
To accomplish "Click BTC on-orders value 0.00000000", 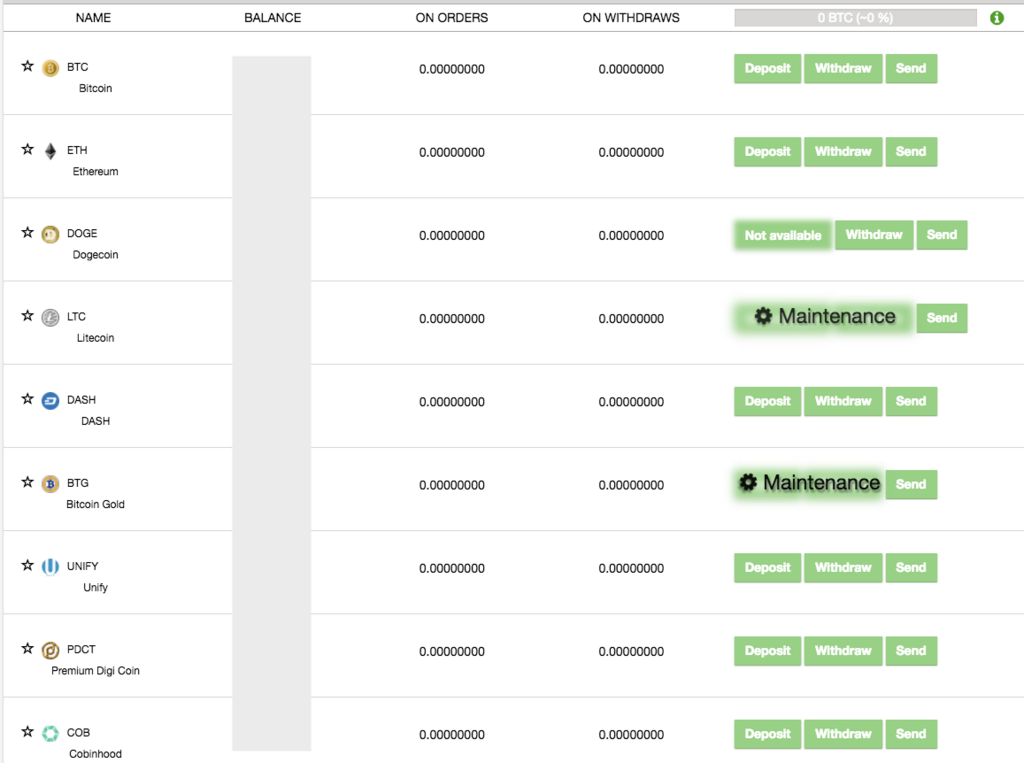I will 452,69.
